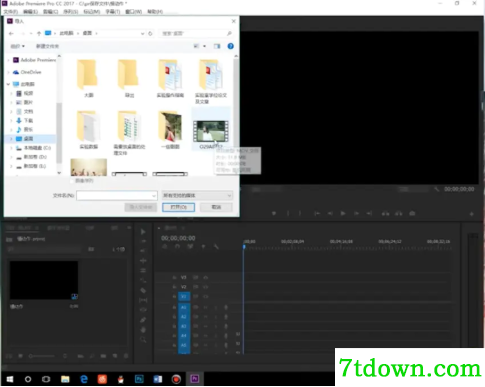Select the Selection tool in tools panel
The height and width of the screenshot is (387, 485).
click(143, 232)
